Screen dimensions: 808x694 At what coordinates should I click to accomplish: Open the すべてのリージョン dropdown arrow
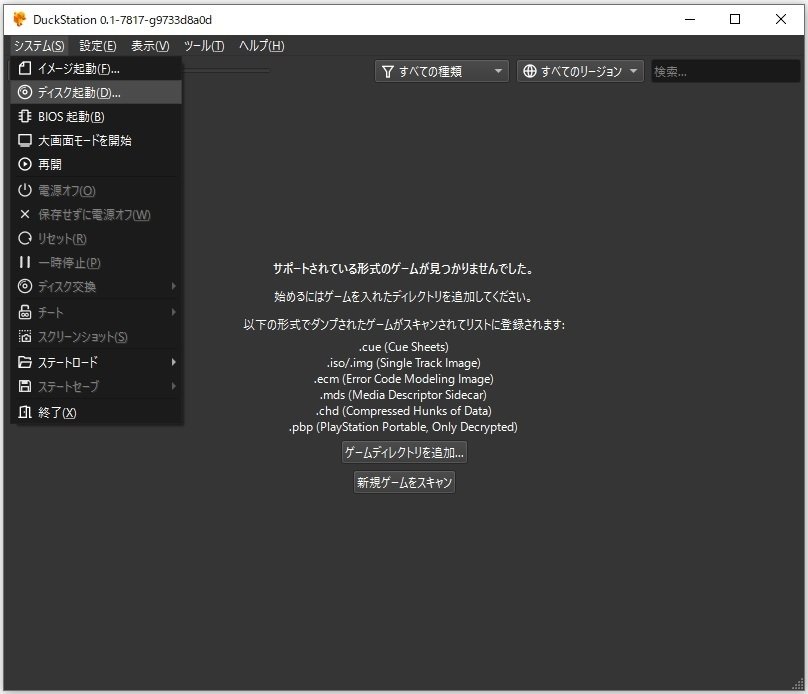coord(633,71)
